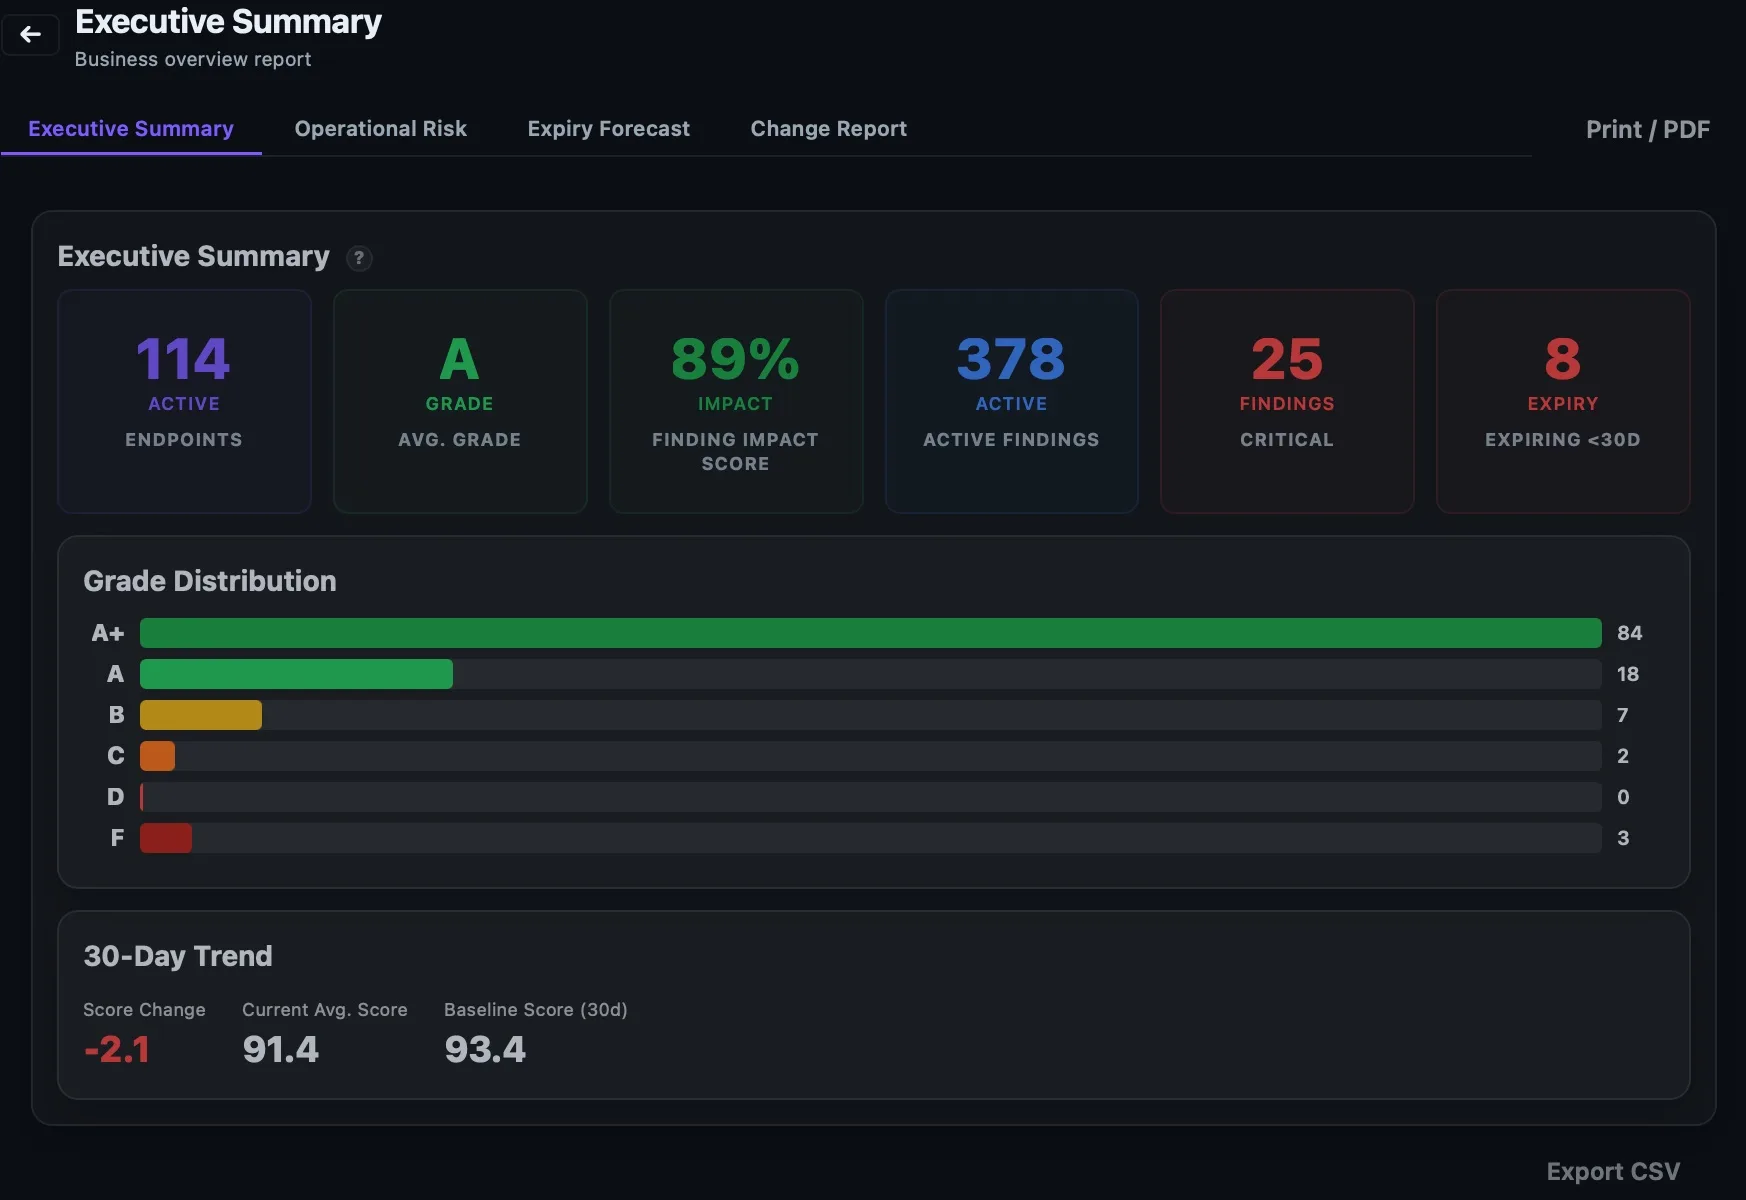Select the Executive Summary tab
Screen dimensions: 1746x1200
(131, 129)
